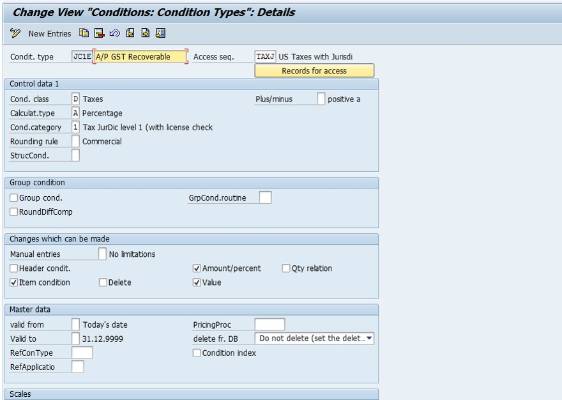This screenshot has width=562, height=400.
Task: Click the Scales section header
Action: (x=191, y=394)
